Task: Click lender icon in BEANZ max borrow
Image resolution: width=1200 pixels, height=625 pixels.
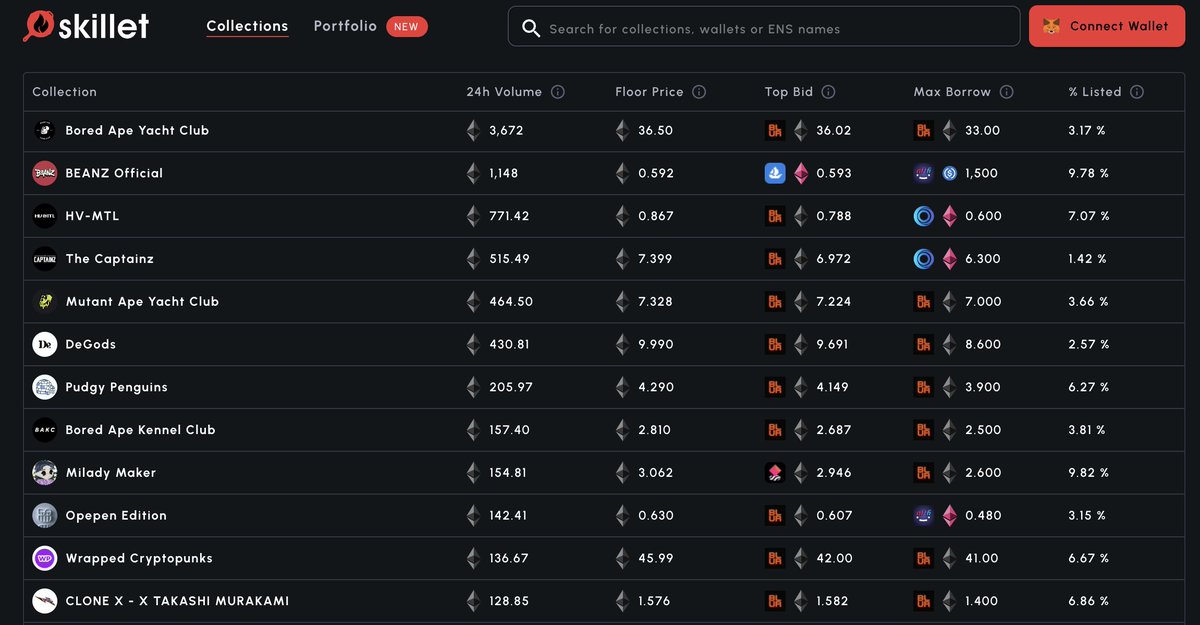Action: (x=924, y=173)
